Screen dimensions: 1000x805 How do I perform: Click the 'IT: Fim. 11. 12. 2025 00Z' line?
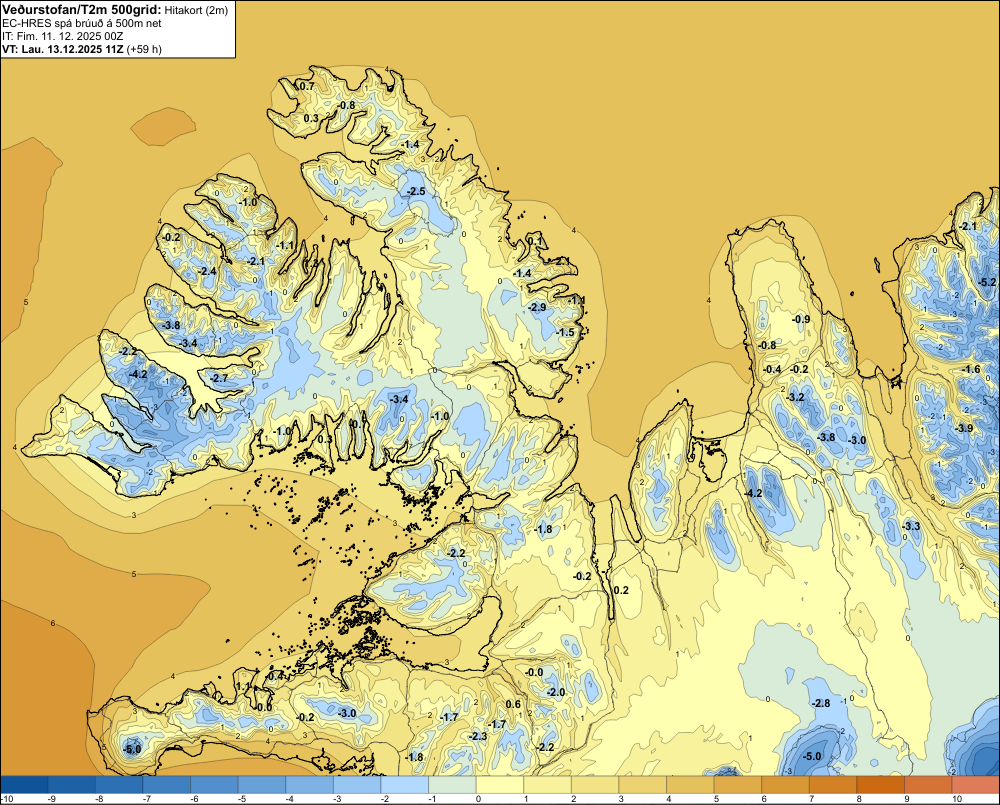click(x=60, y=36)
